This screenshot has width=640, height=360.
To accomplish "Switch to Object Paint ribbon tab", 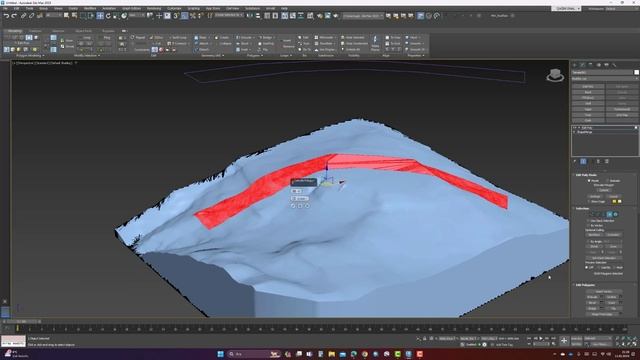I will pos(83,31).
